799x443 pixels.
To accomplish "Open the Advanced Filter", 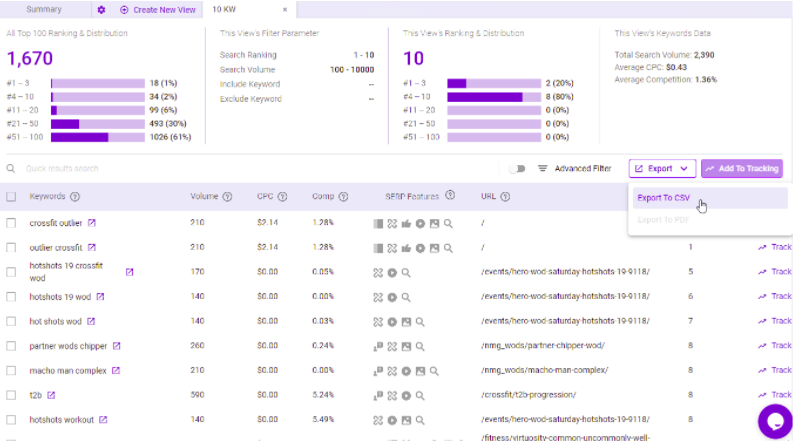I will [x=575, y=168].
